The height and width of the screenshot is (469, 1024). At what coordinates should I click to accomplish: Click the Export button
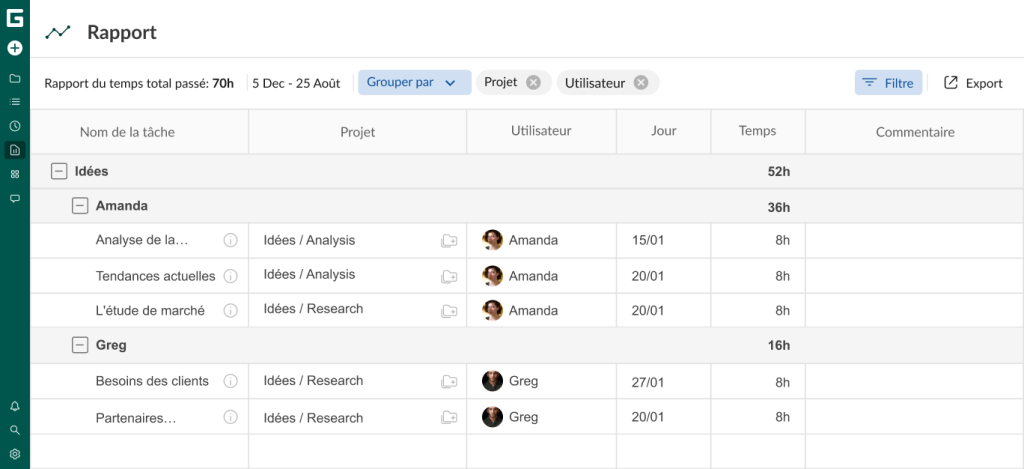[973, 83]
